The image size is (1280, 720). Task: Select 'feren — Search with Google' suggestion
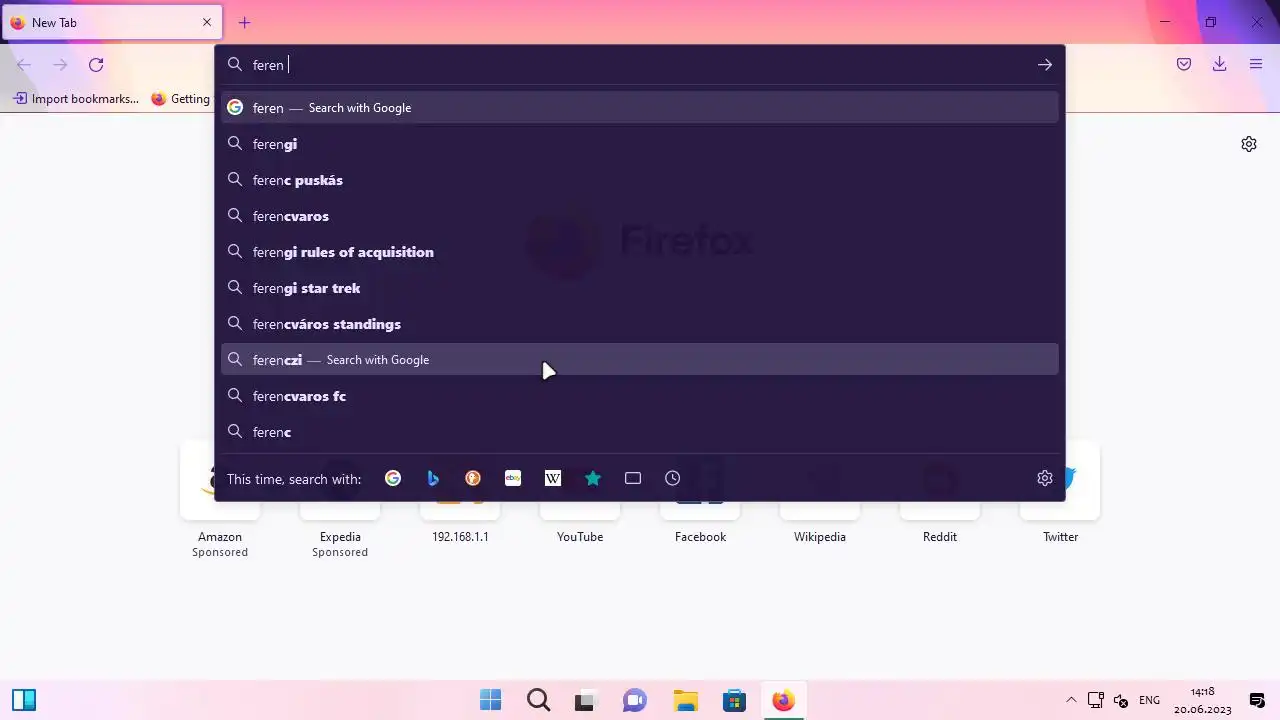tap(640, 108)
